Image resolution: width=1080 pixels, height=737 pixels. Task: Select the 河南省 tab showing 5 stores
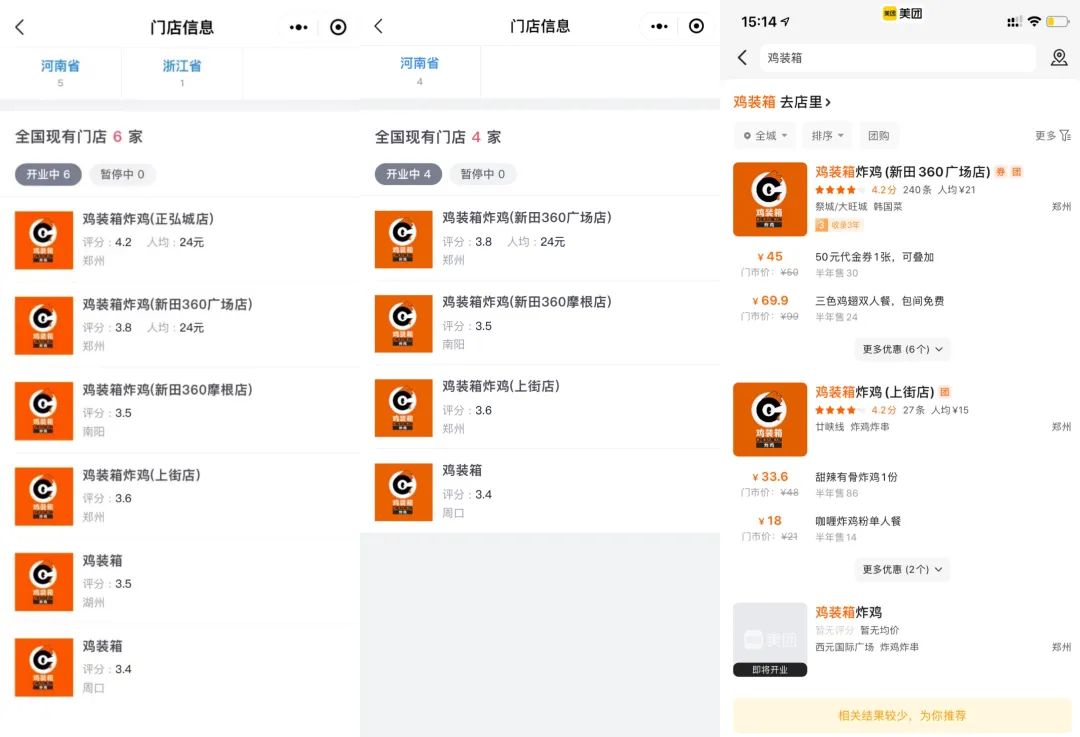pos(60,72)
